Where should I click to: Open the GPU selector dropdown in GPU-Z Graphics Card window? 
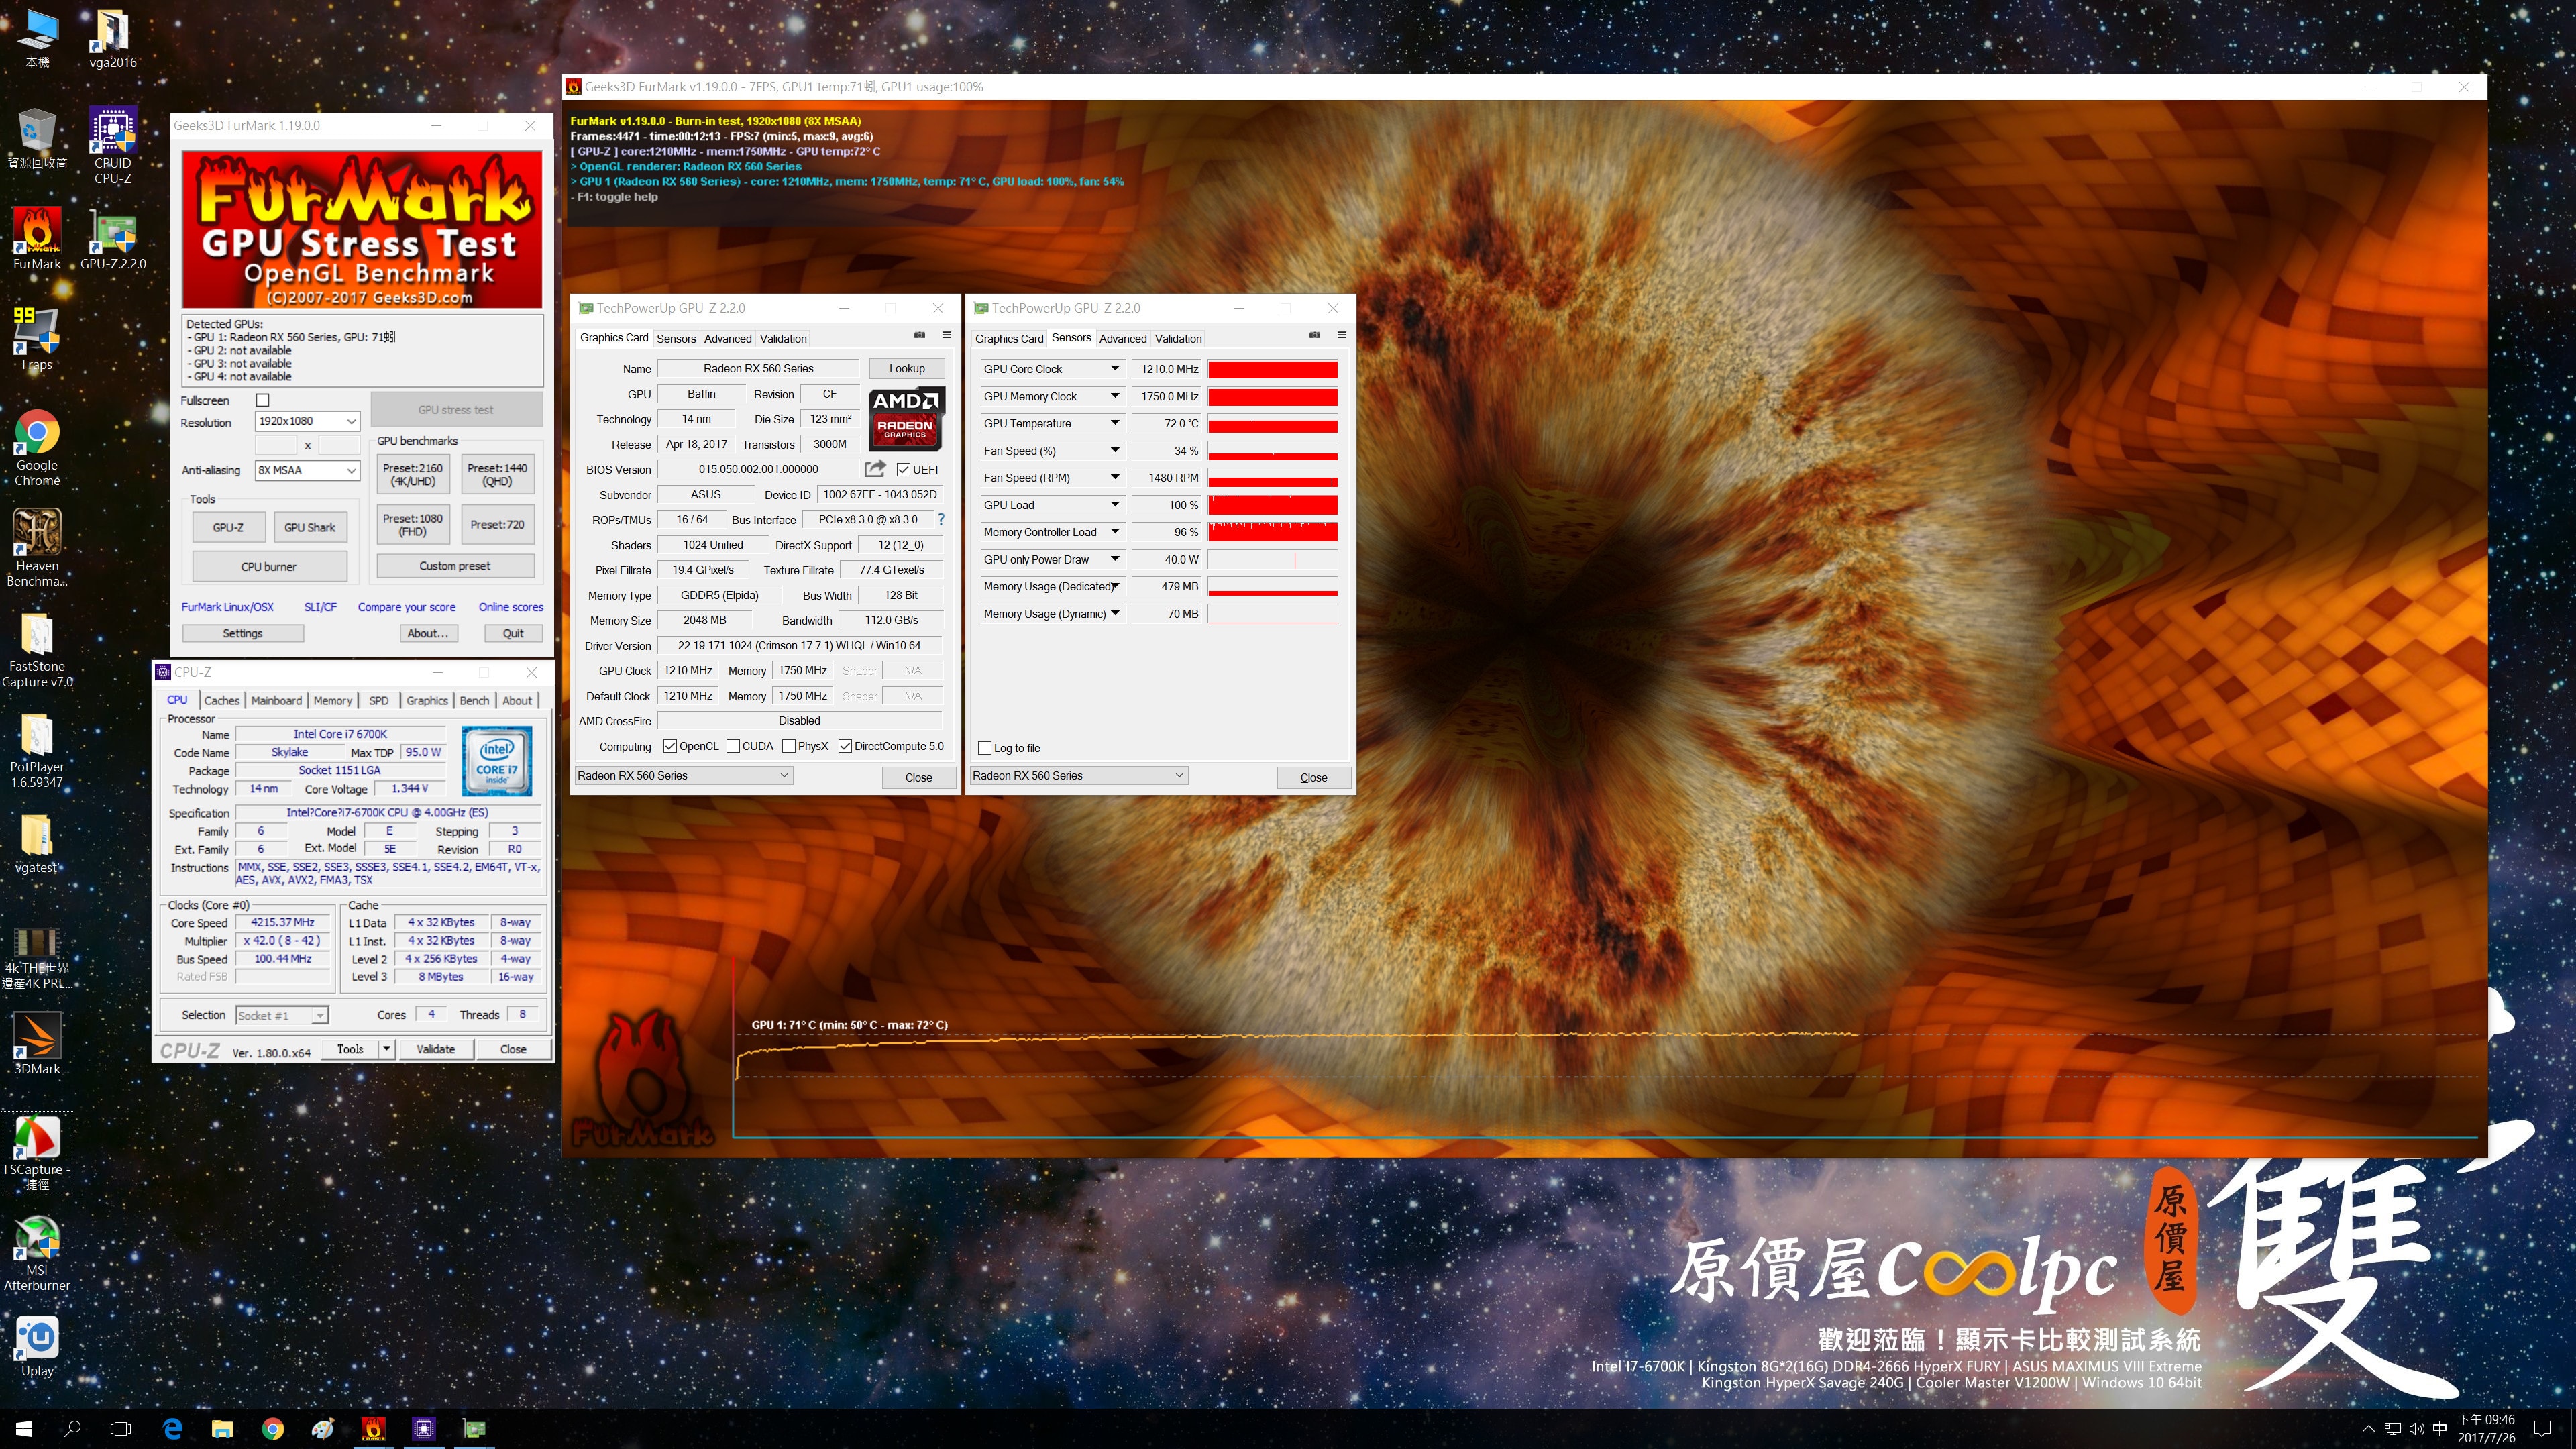(683, 776)
